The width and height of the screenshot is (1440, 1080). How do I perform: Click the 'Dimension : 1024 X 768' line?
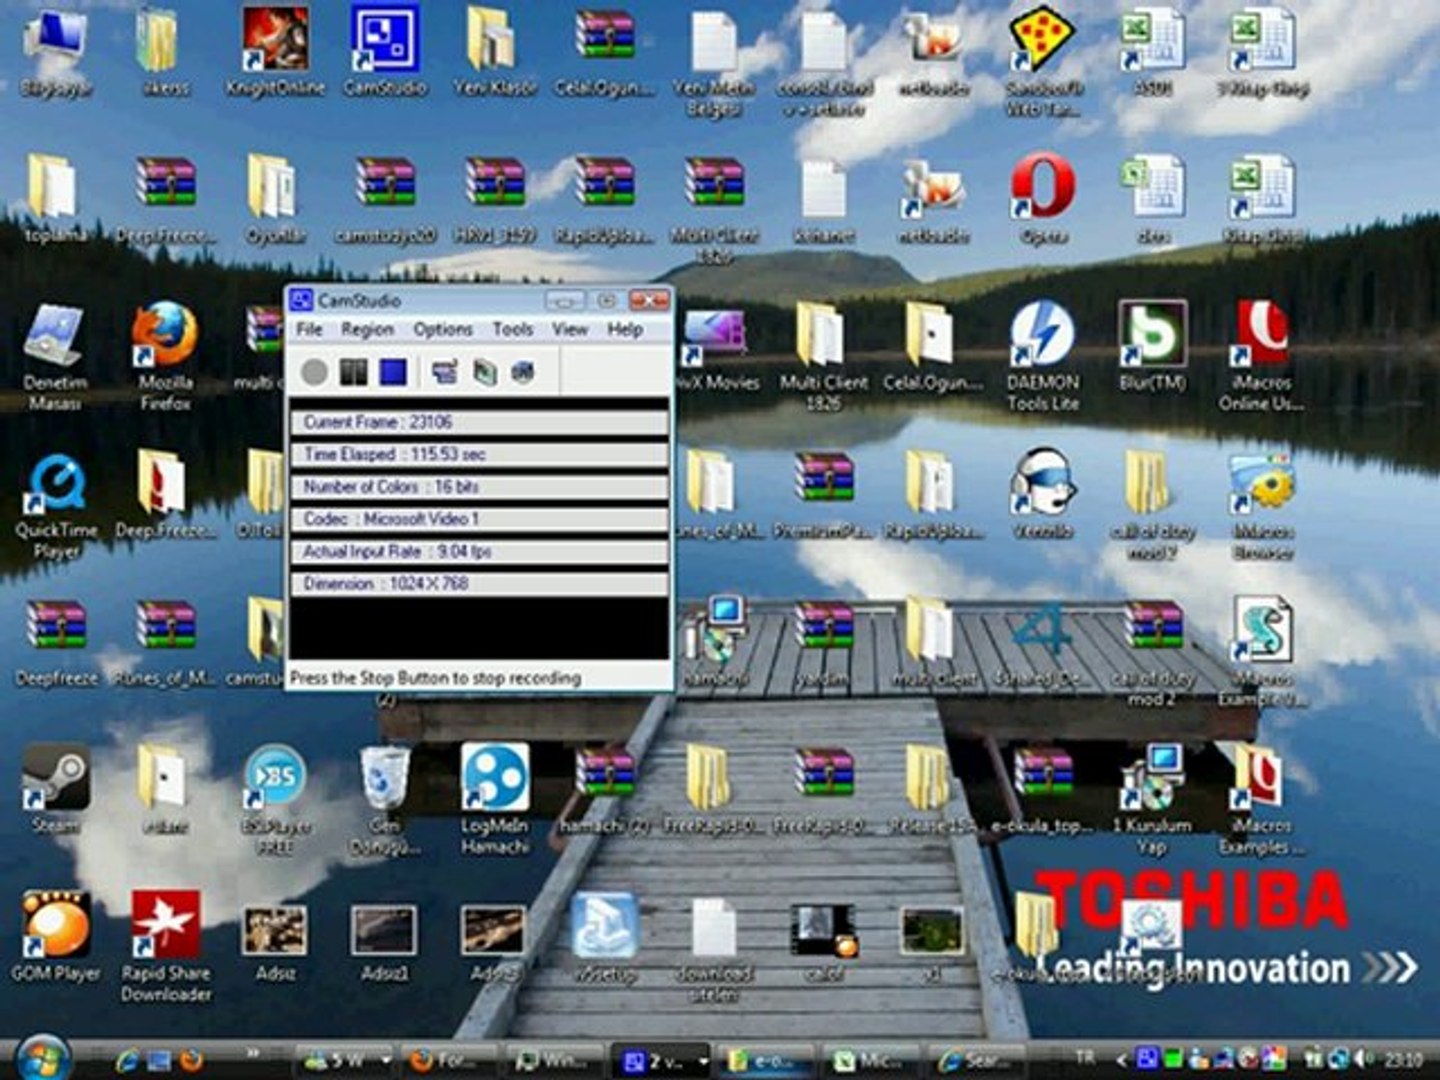479,583
